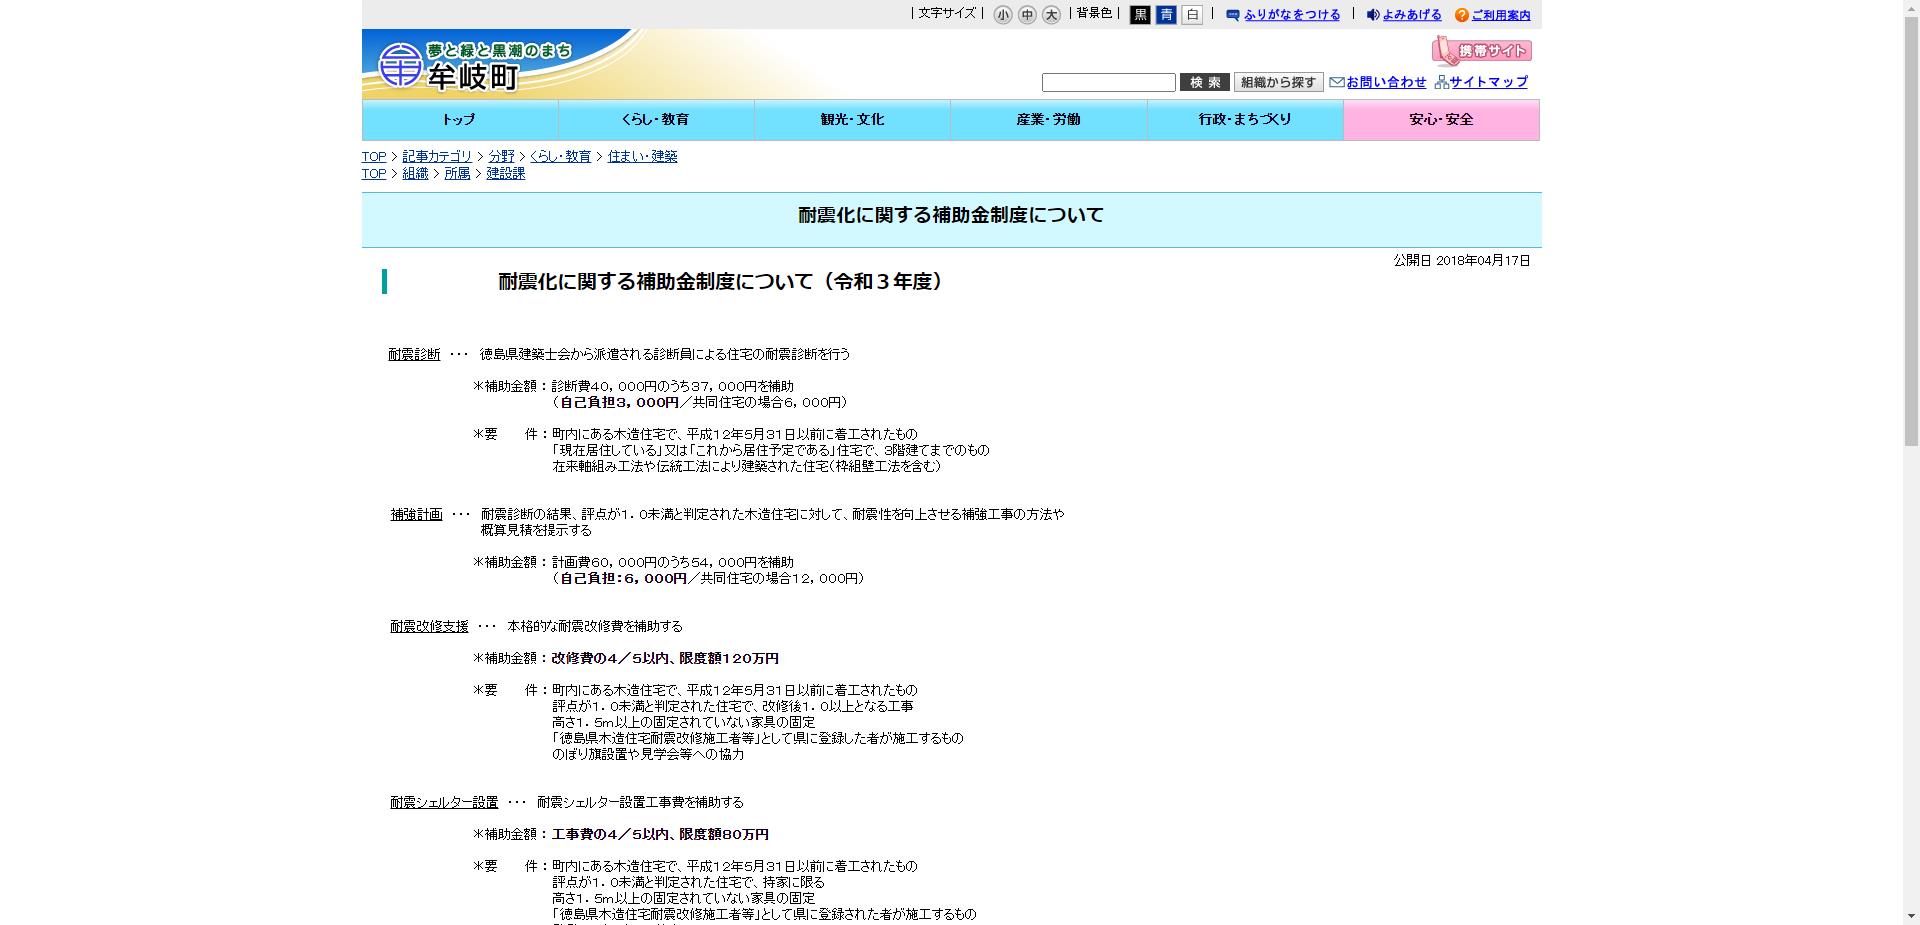Open サイトマップ via the sitemap icon
This screenshot has height=925, width=1920.
(1442, 82)
